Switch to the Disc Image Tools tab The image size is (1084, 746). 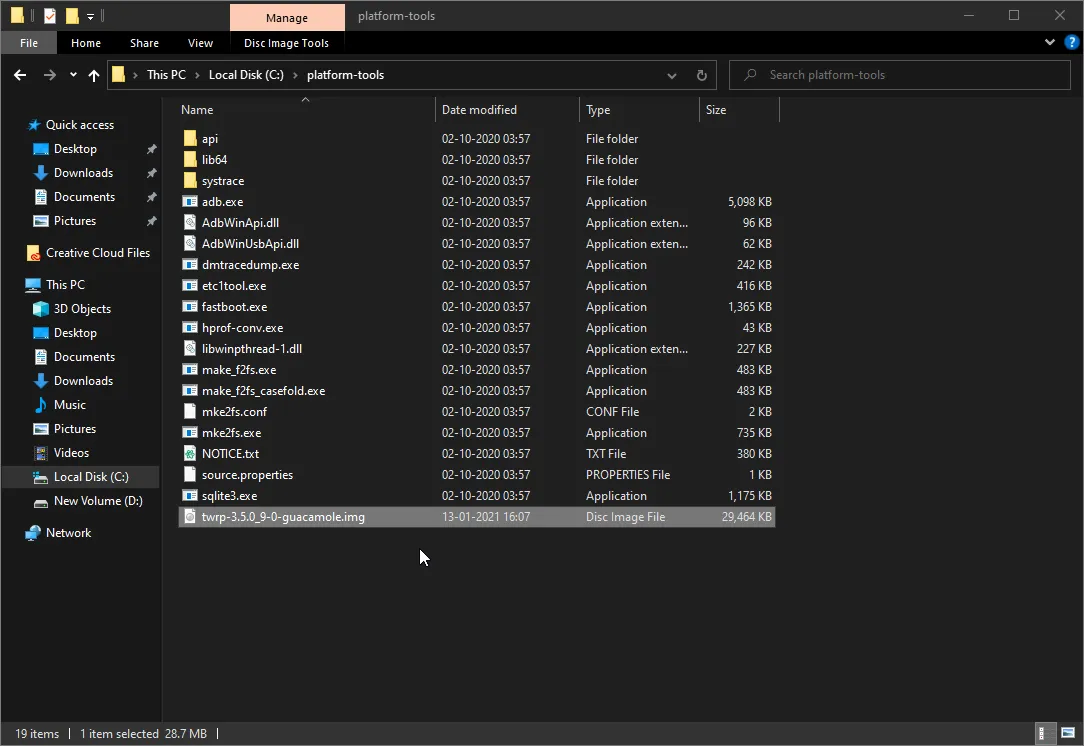click(x=287, y=42)
